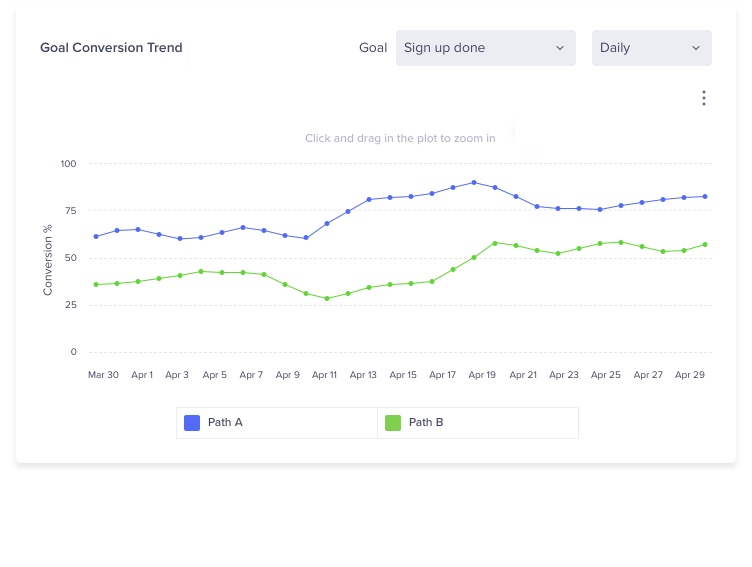Select Path B data point on Mar 30

pyautogui.click(x=96, y=285)
